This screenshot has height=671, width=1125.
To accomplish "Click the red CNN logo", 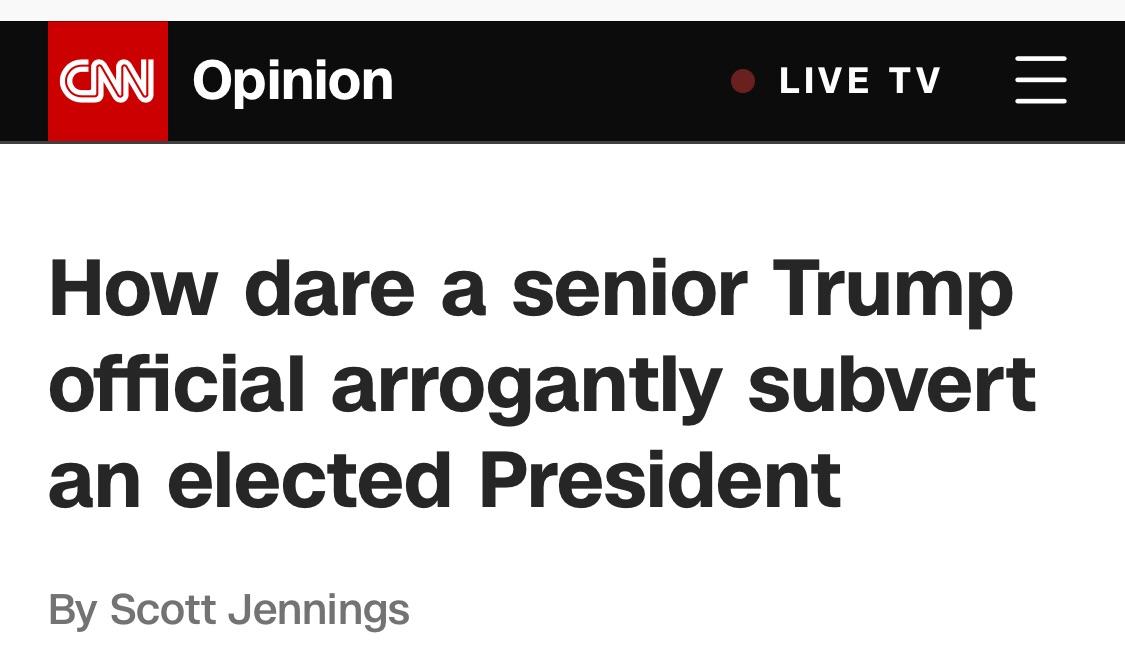I will click(x=108, y=80).
